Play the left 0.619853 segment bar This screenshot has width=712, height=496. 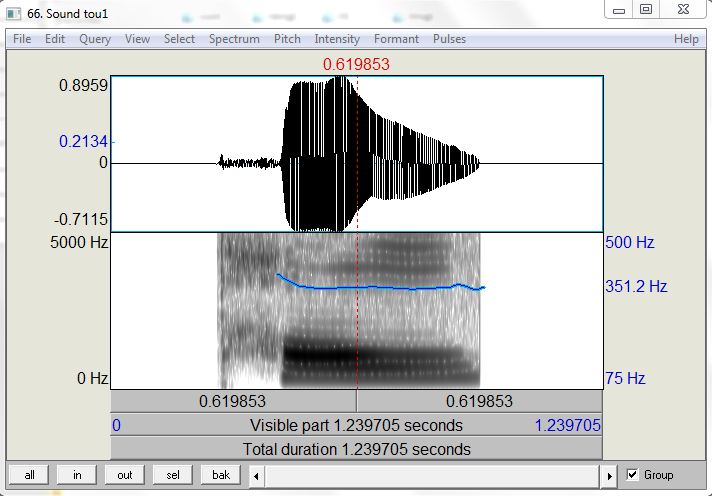[x=233, y=401]
